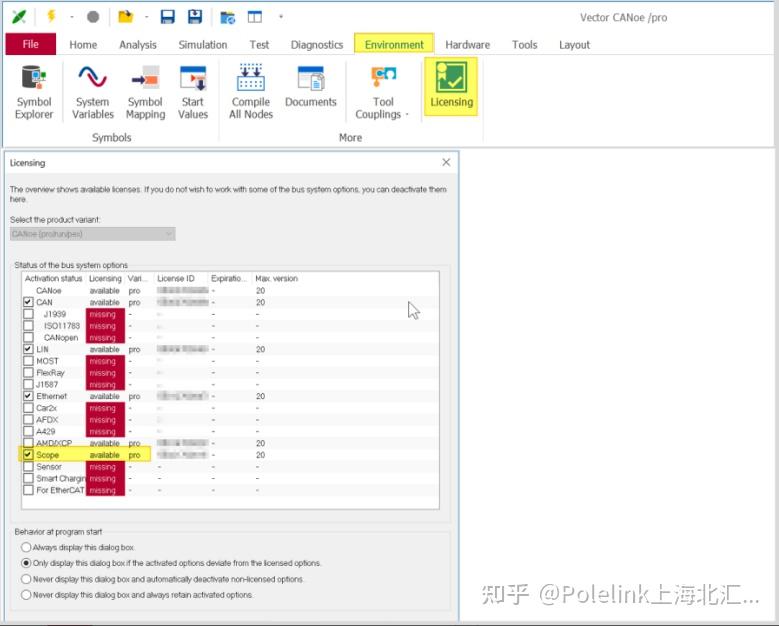Switch to the Diagnostics tab
779x626 pixels.
tap(317, 45)
